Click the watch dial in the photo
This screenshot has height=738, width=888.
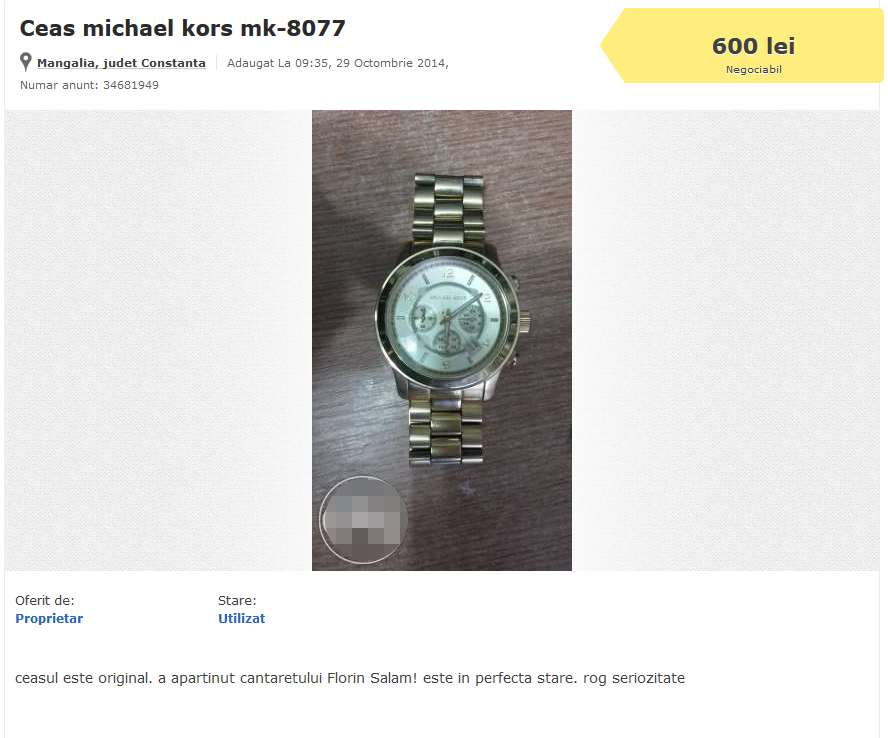click(x=447, y=318)
